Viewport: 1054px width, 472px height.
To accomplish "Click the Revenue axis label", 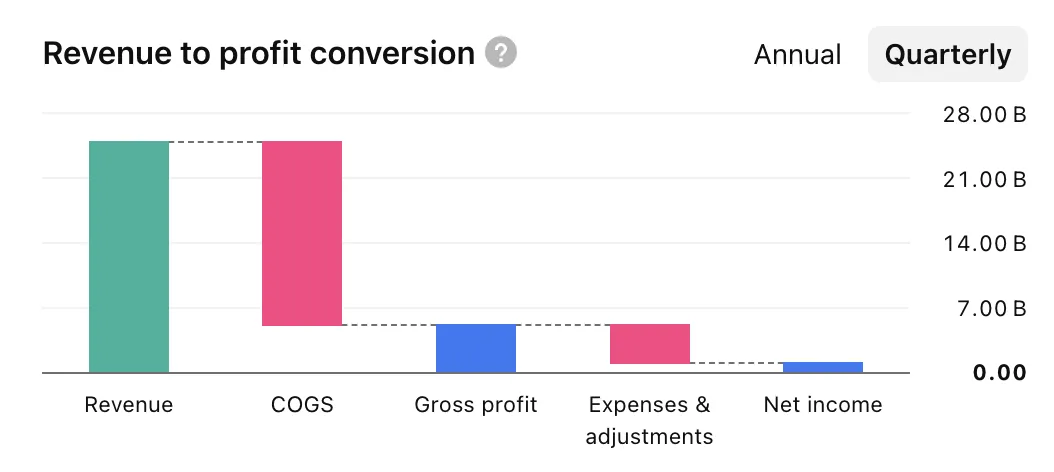I will [129, 405].
